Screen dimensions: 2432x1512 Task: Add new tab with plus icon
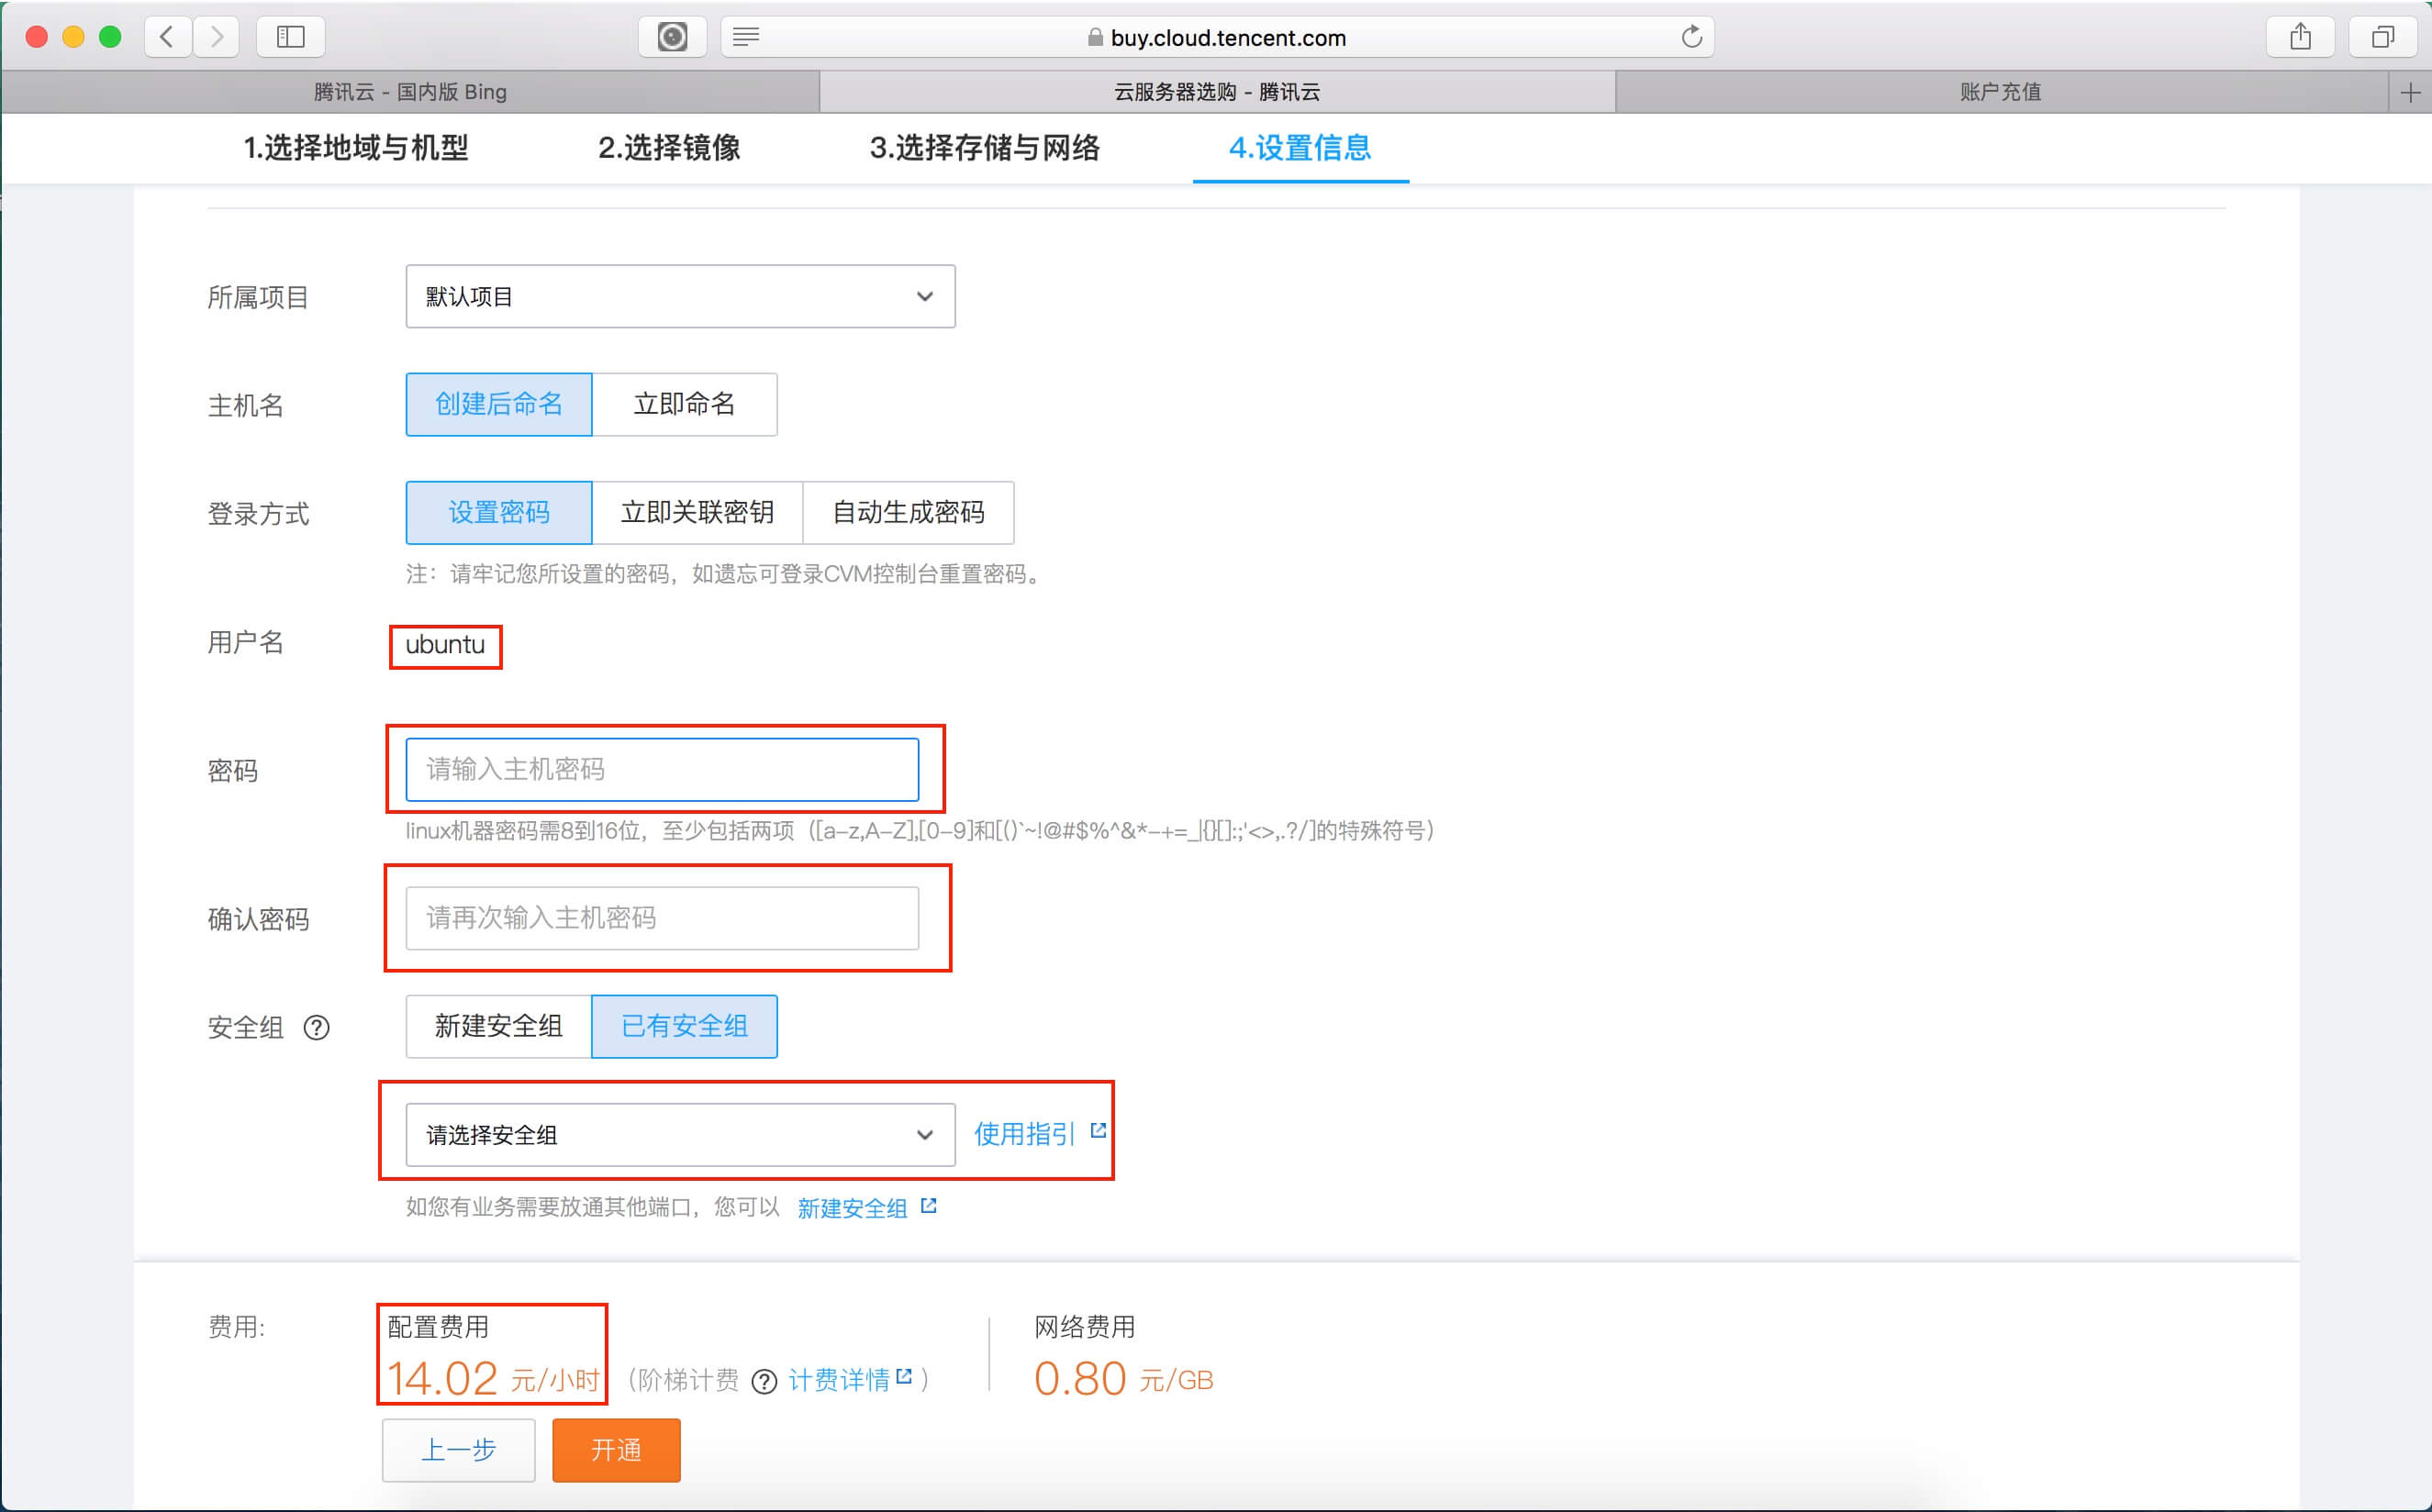(2410, 92)
